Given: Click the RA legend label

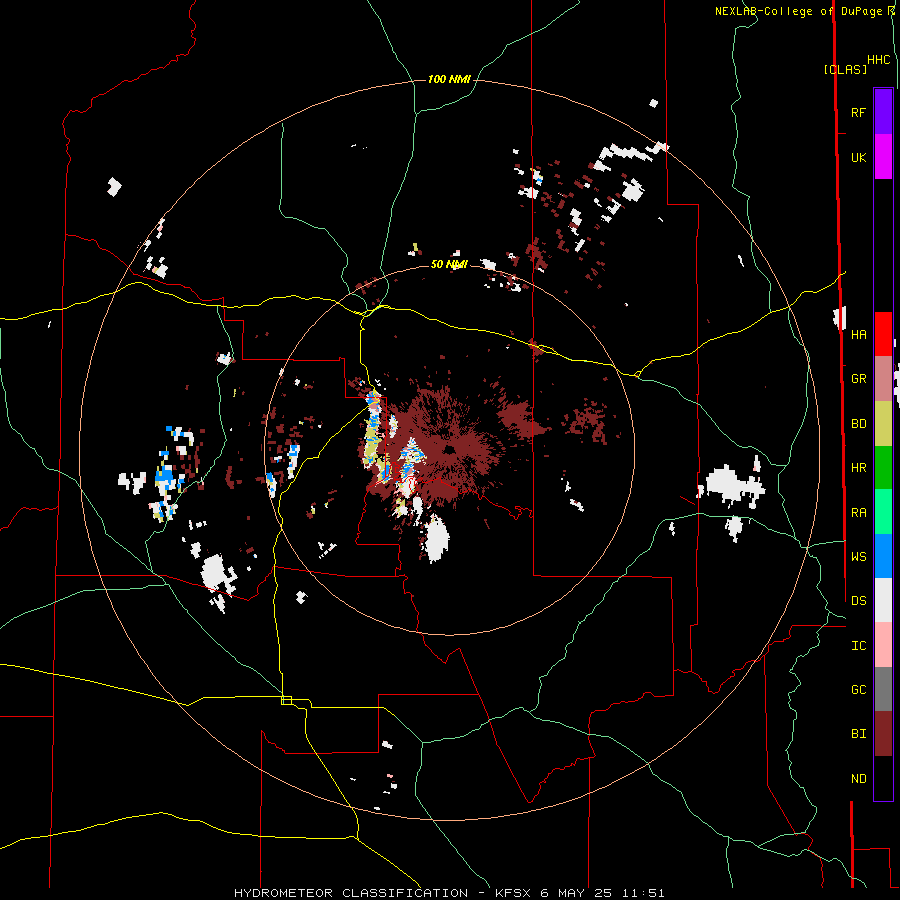Looking at the screenshot, I should tap(858, 513).
